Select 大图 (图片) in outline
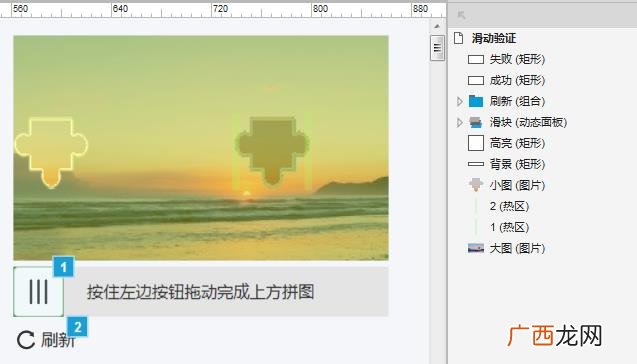The height and width of the screenshot is (364, 637). coord(517,248)
